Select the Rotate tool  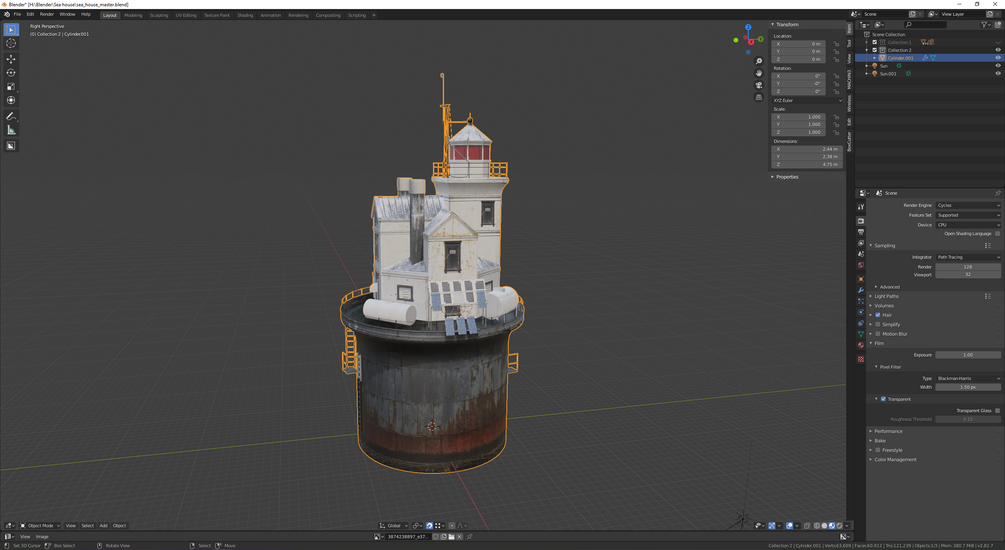tap(11, 72)
